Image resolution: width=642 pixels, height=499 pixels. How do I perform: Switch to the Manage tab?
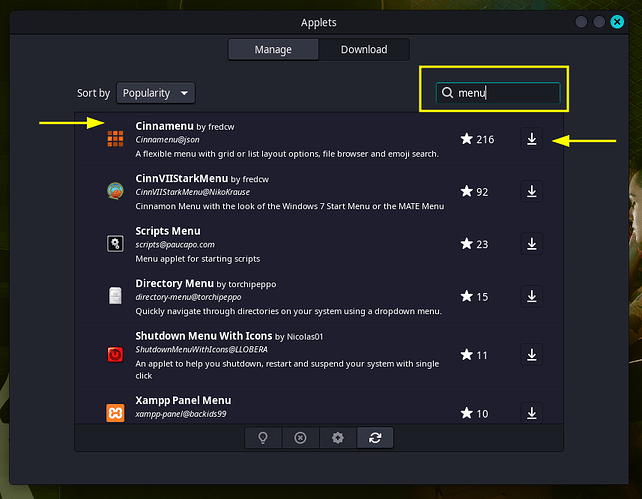(273, 49)
